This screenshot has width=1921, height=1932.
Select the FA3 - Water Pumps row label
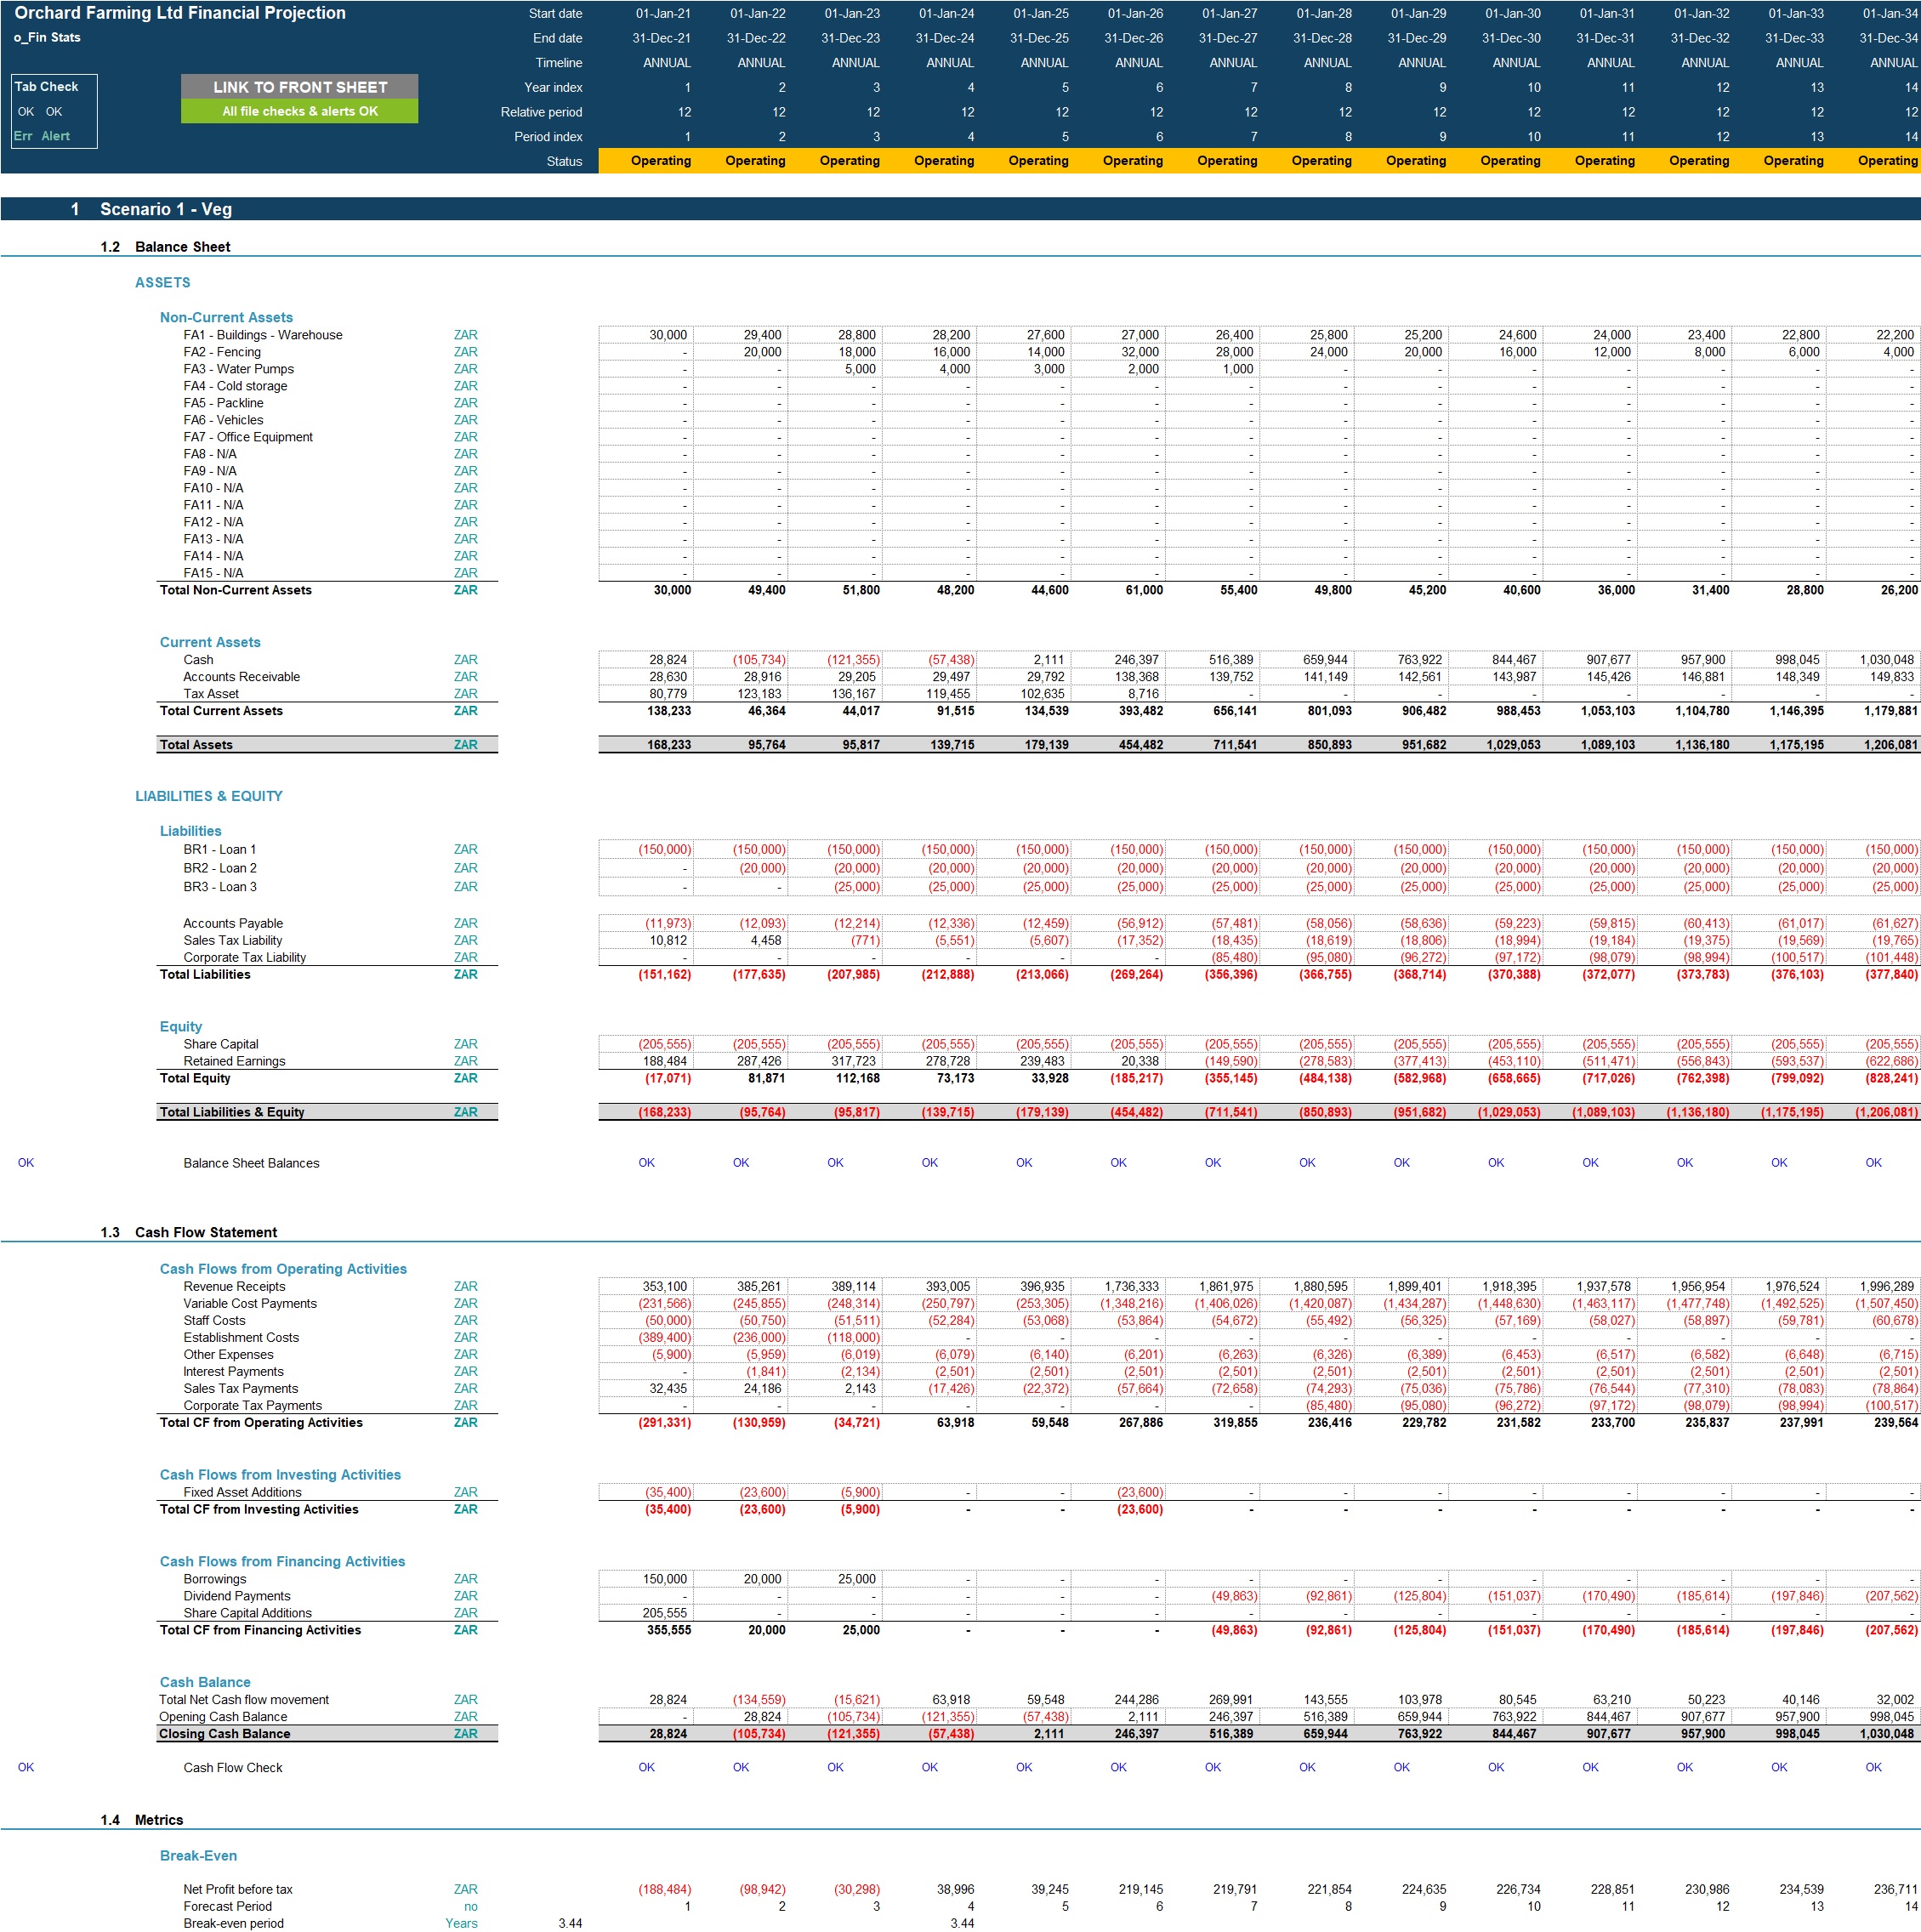tap(239, 369)
